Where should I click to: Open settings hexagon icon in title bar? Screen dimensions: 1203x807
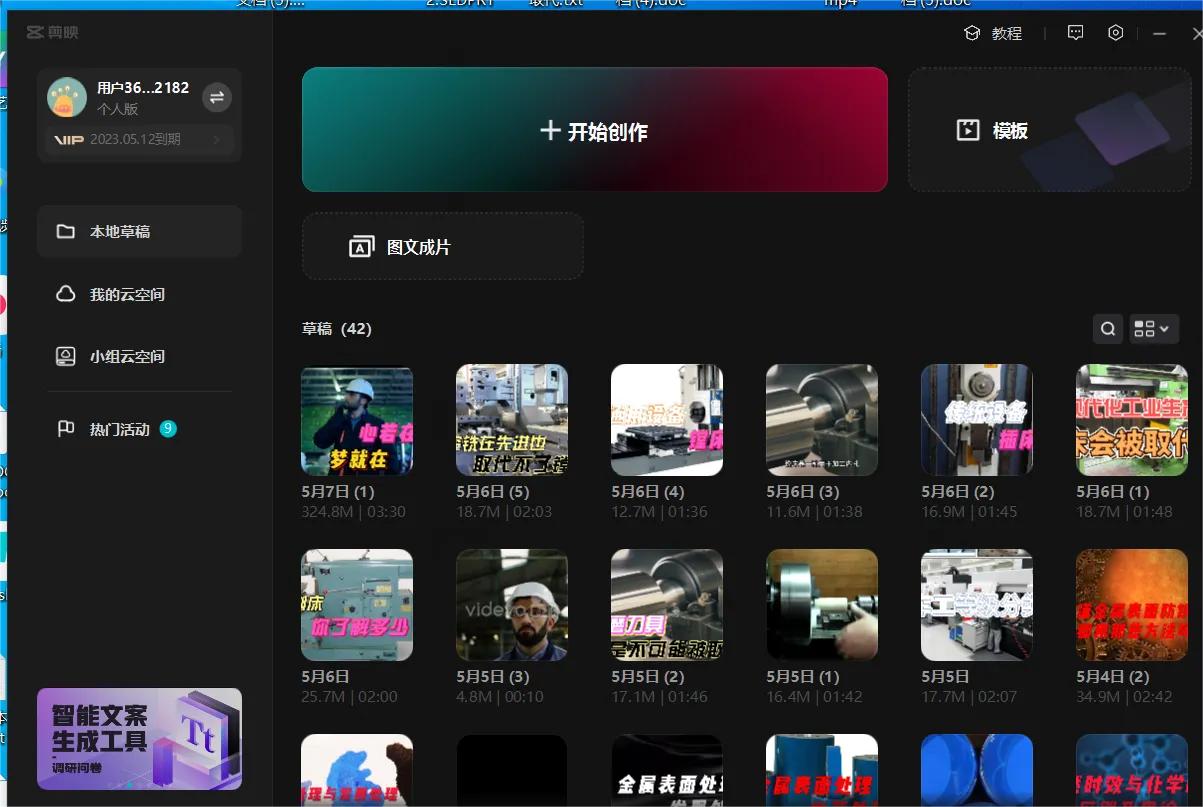click(1116, 33)
